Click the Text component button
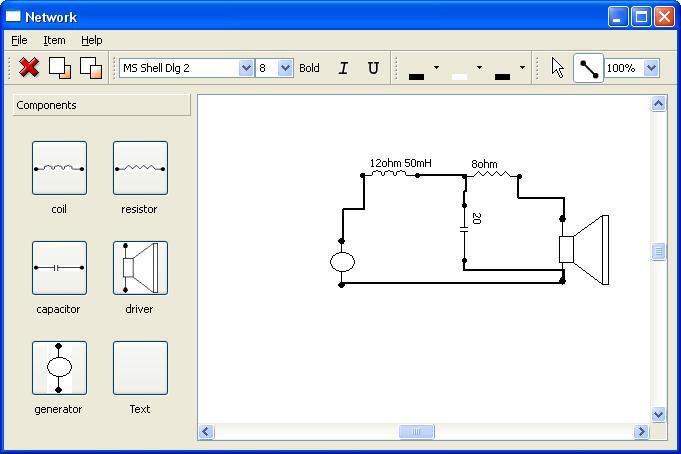The height and width of the screenshot is (454, 681). click(140, 368)
